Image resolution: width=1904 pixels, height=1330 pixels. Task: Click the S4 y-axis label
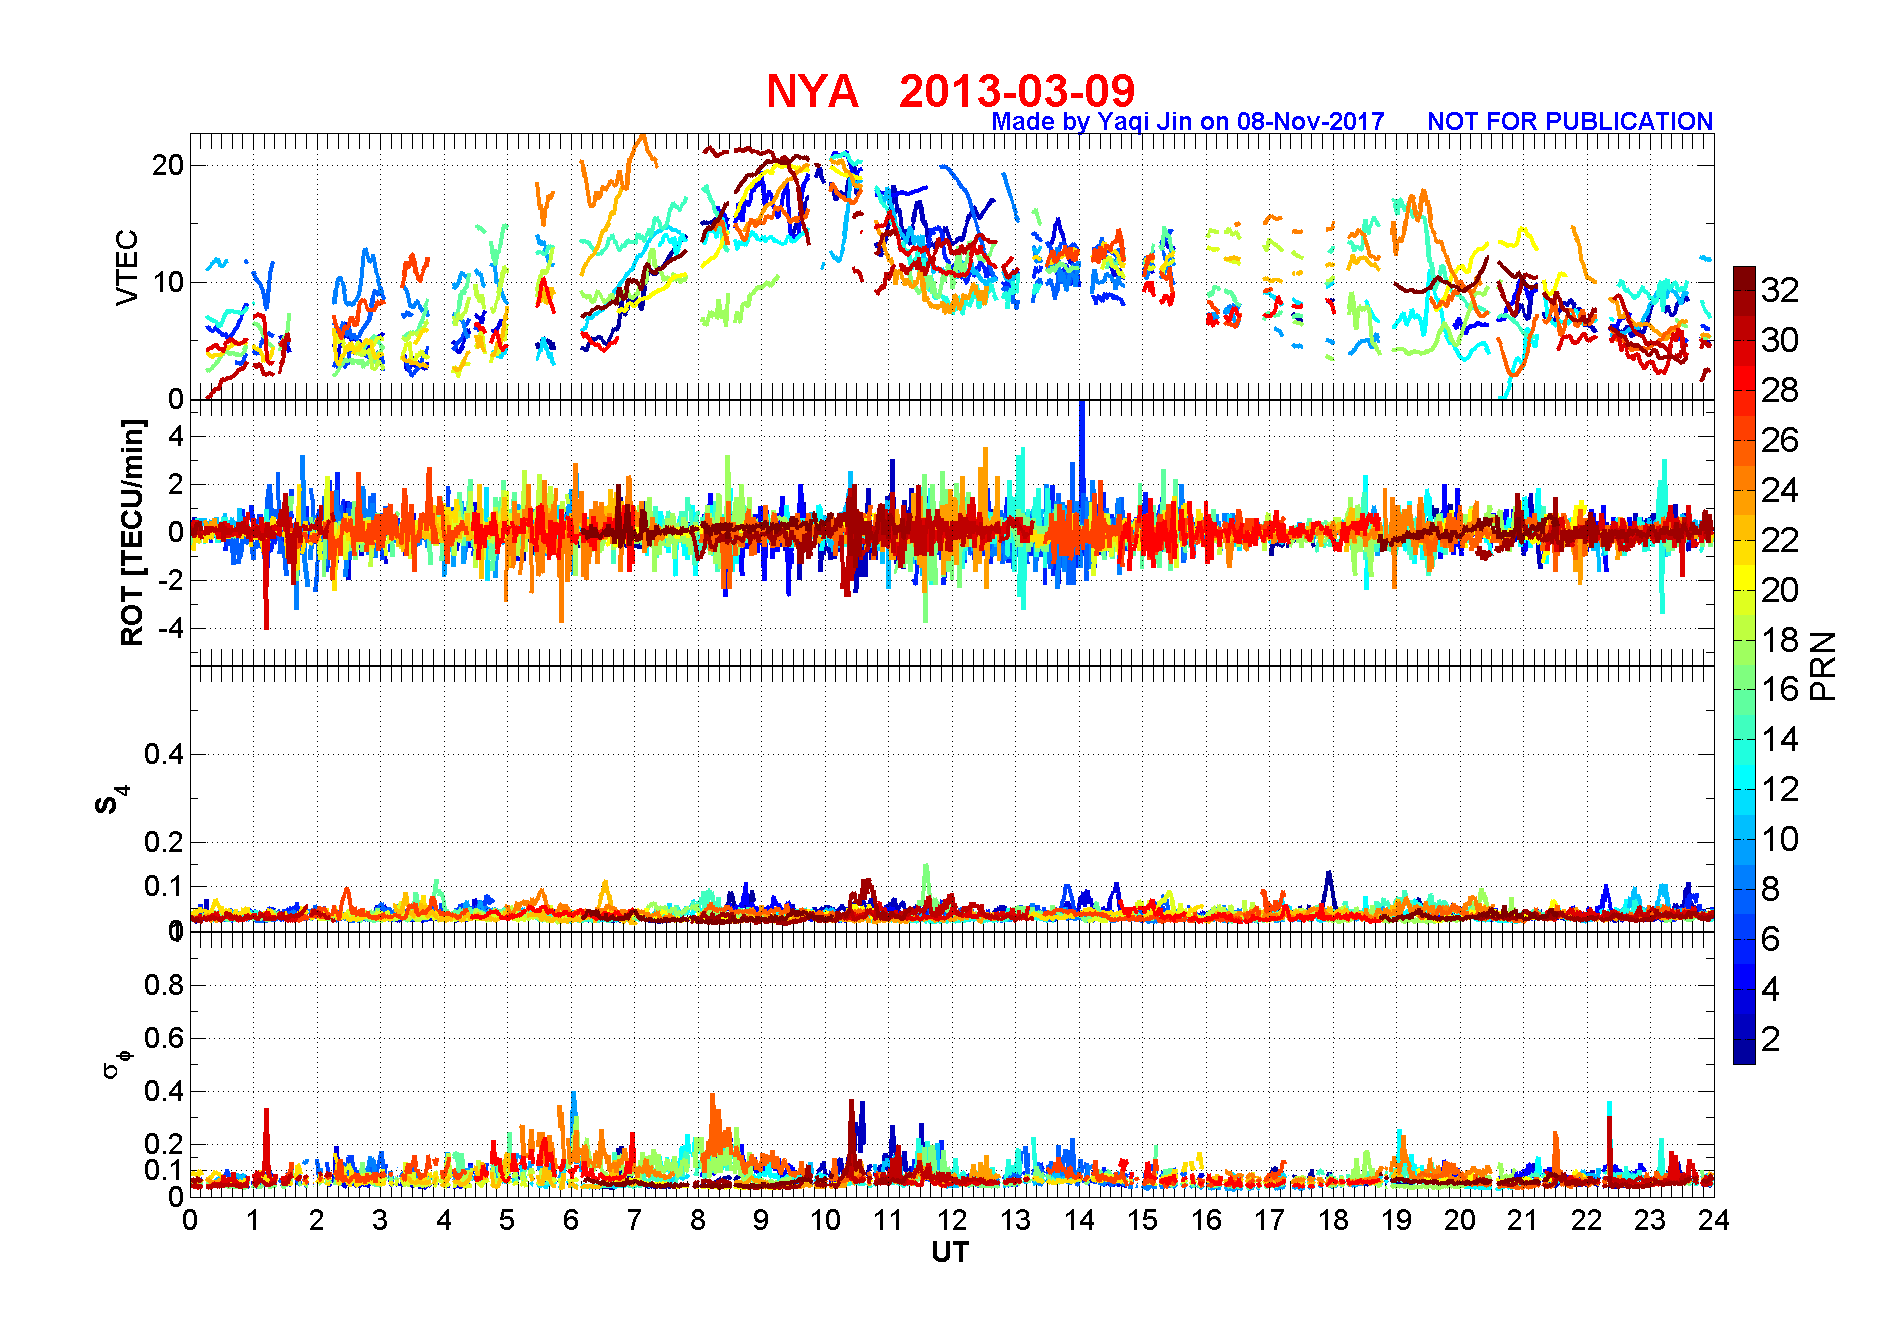coord(111,801)
